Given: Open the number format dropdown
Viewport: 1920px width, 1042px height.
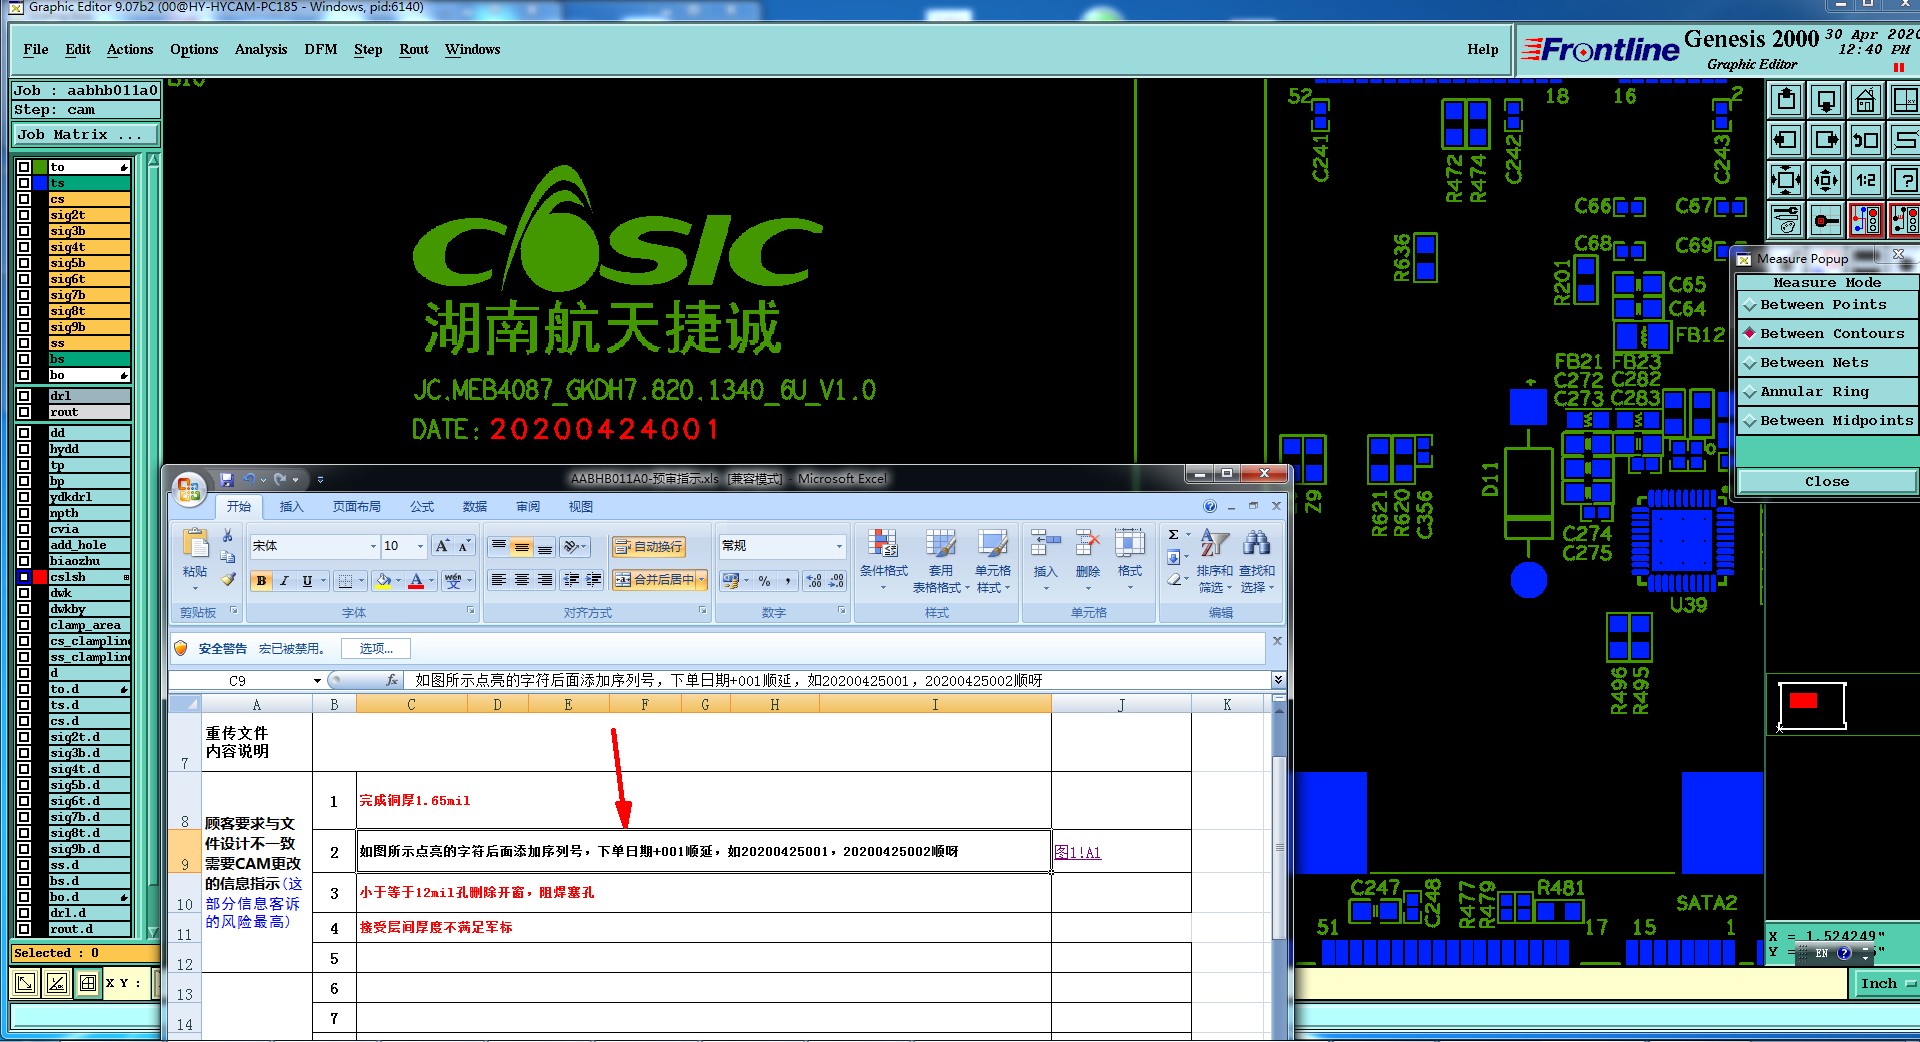Looking at the screenshot, I should [x=839, y=546].
